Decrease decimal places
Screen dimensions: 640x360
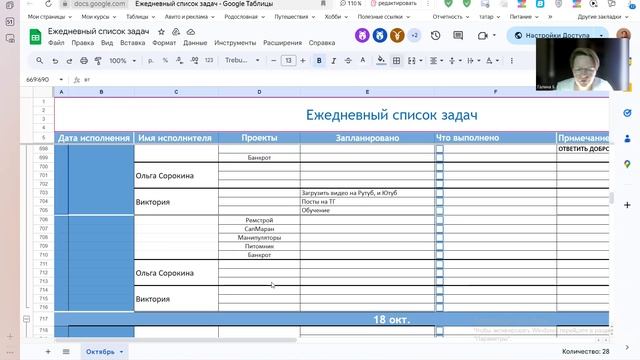click(180, 60)
